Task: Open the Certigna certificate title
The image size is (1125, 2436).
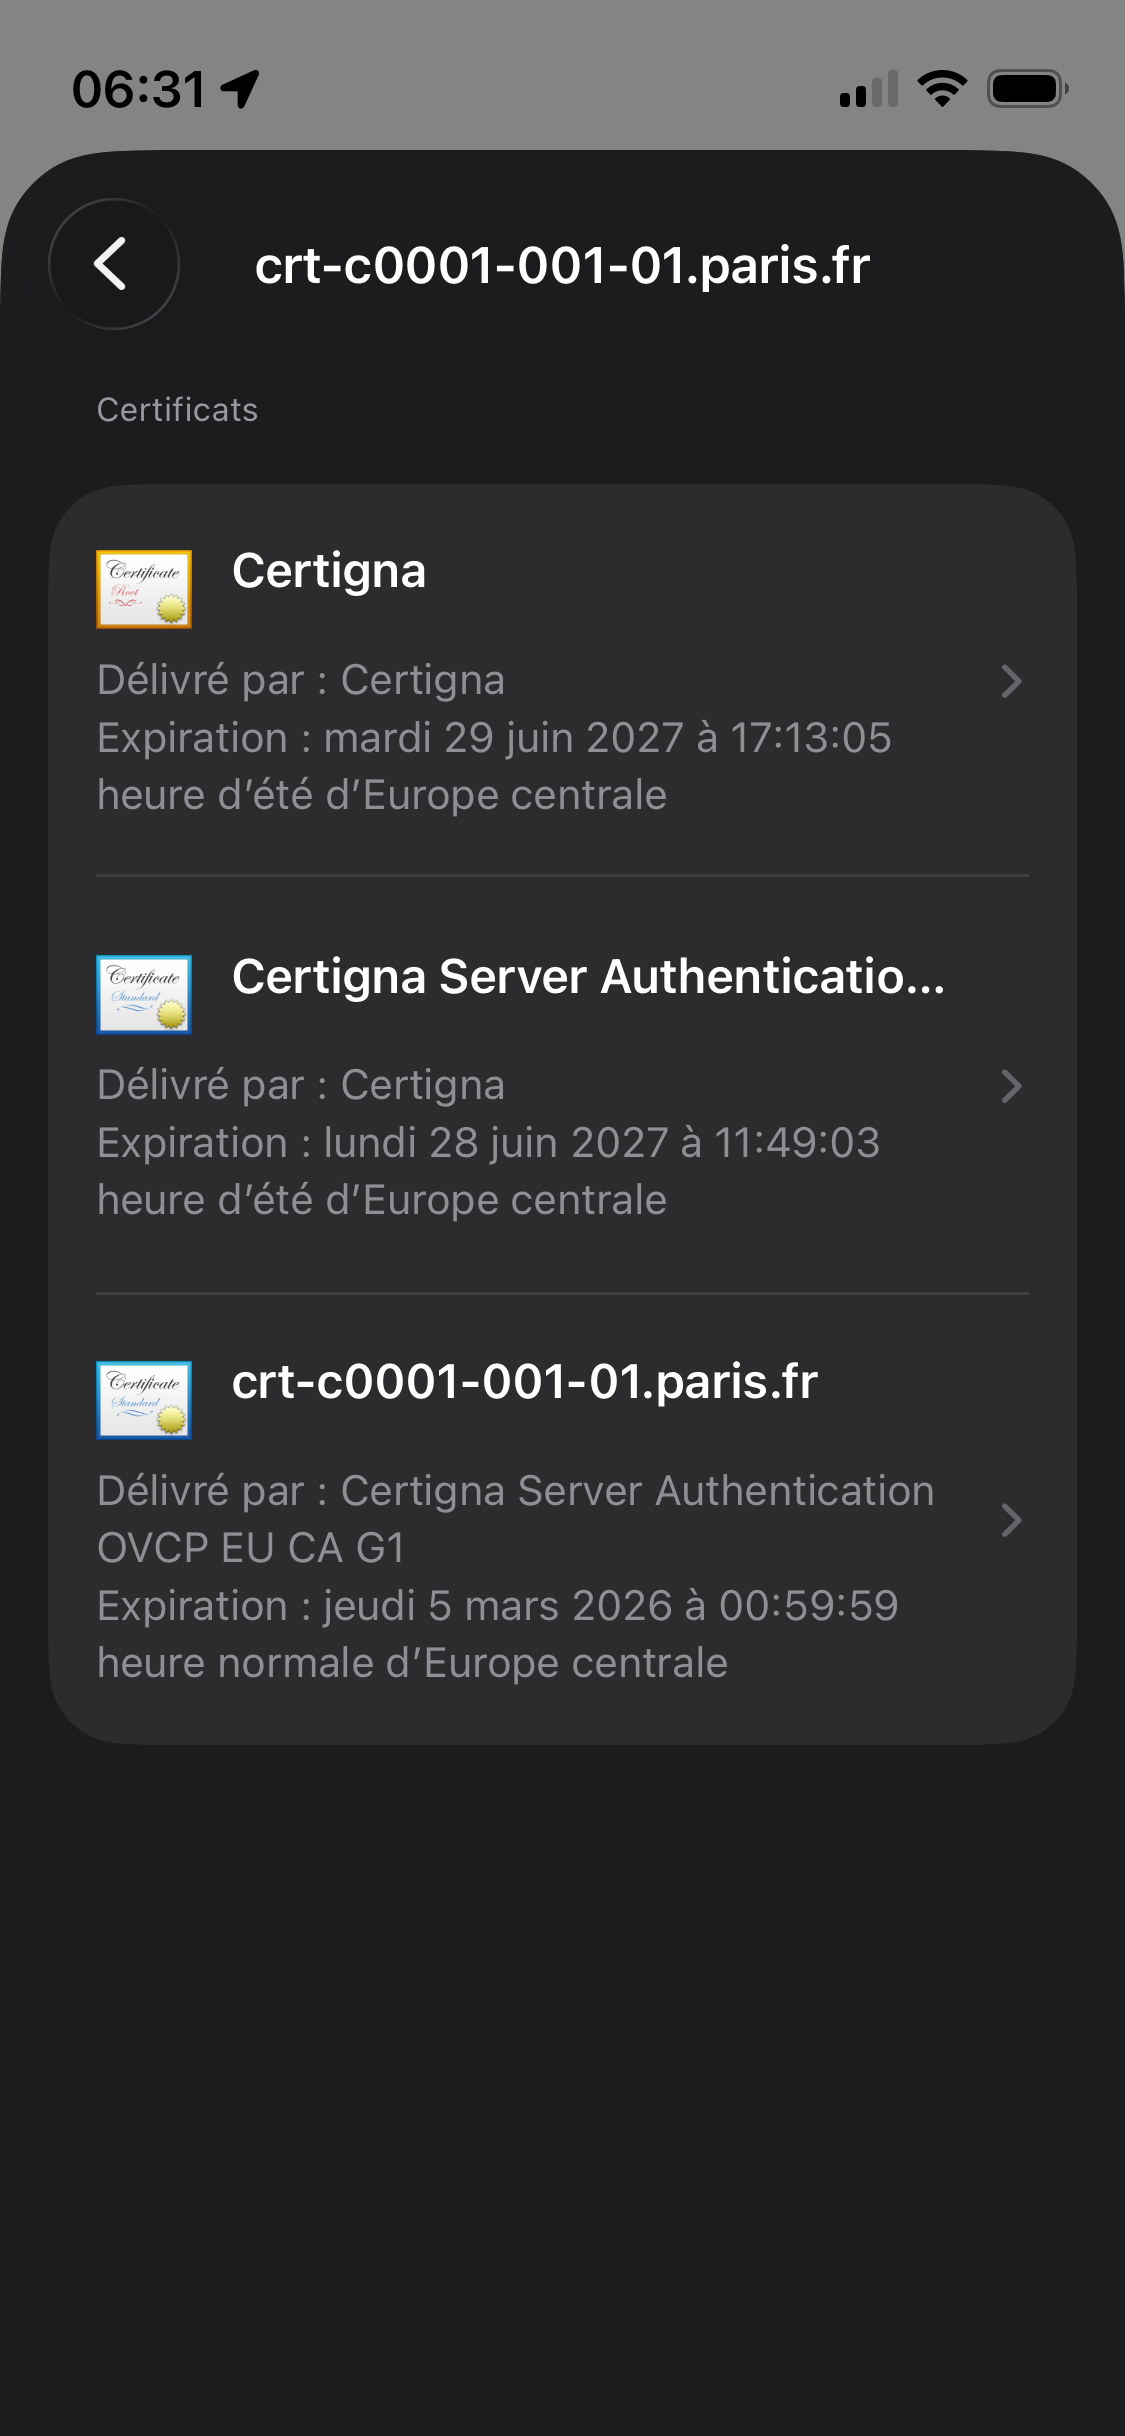Action: (x=329, y=571)
